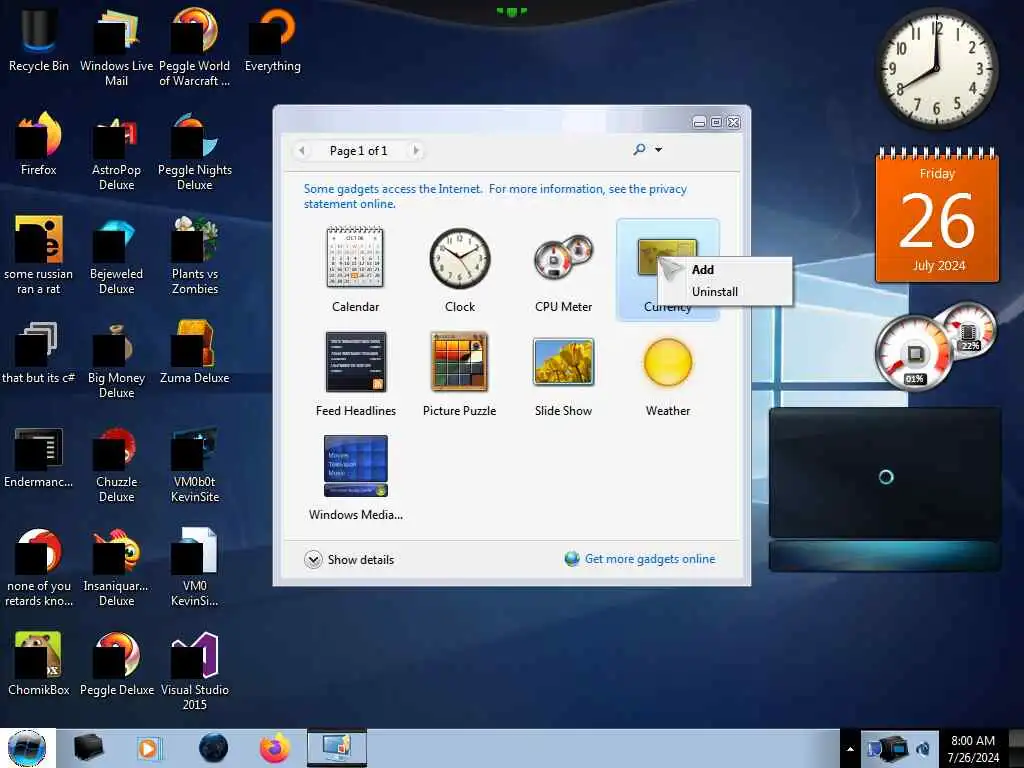Click the calendar gadget showing 26

pos(937,216)
